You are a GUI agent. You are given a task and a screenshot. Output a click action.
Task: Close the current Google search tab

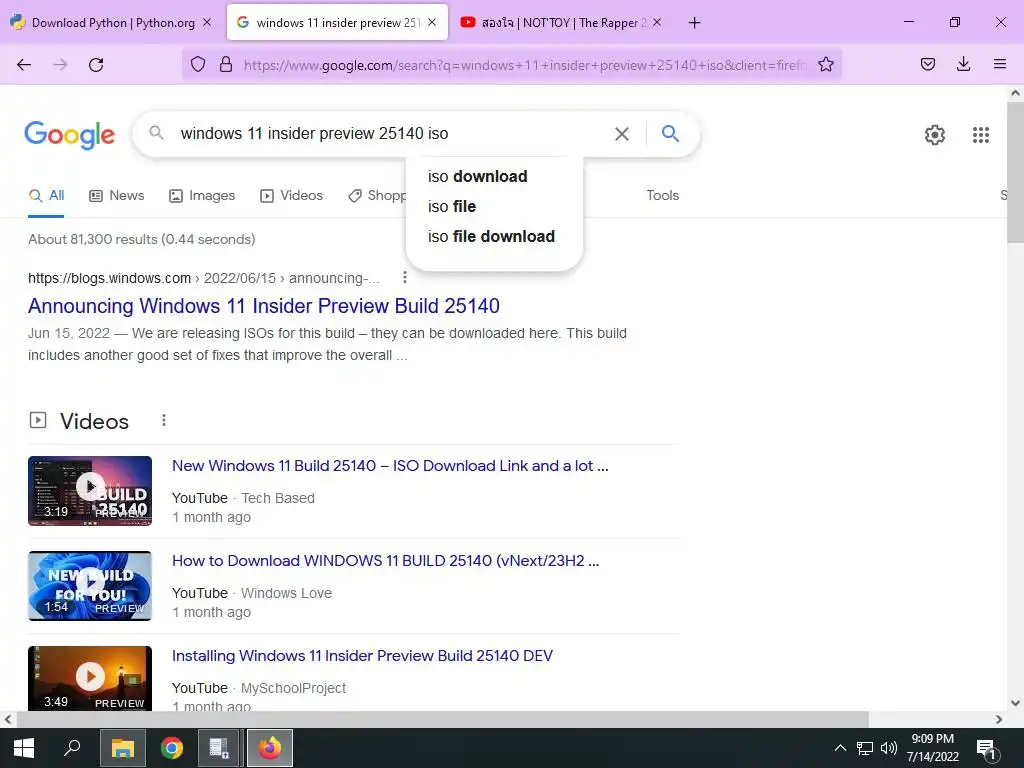432,22
